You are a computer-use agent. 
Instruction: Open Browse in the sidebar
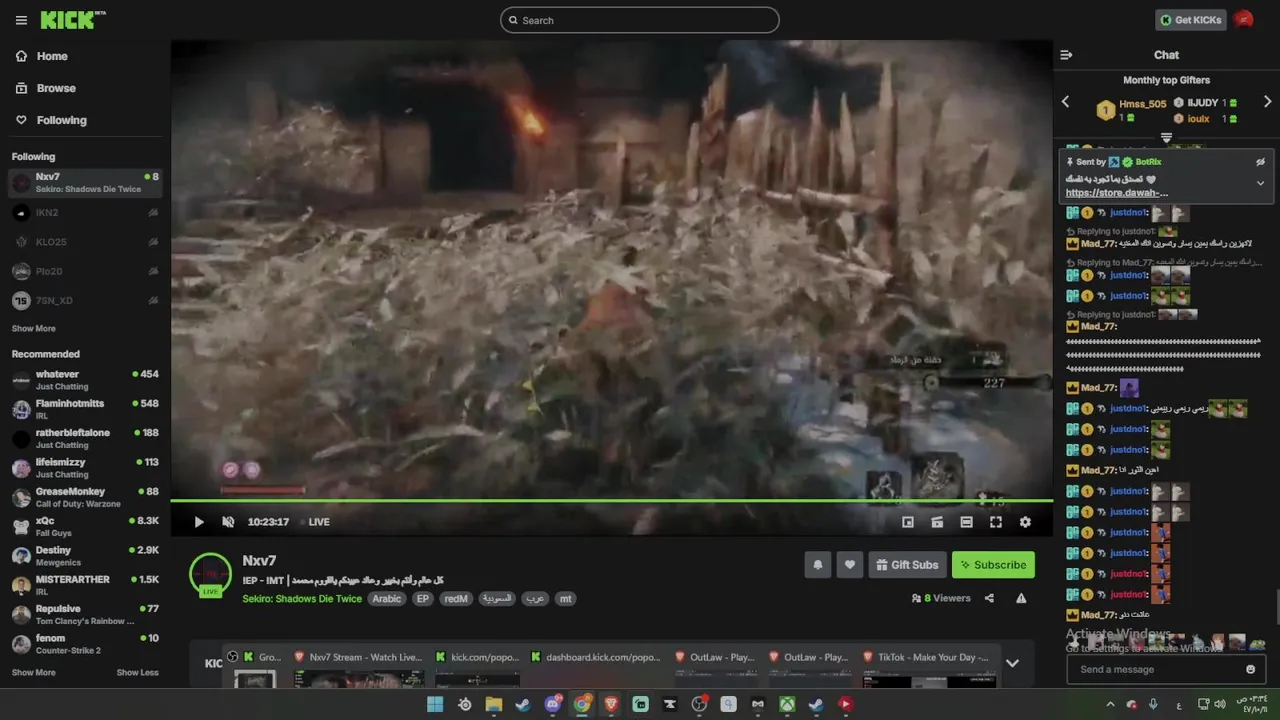56,88
